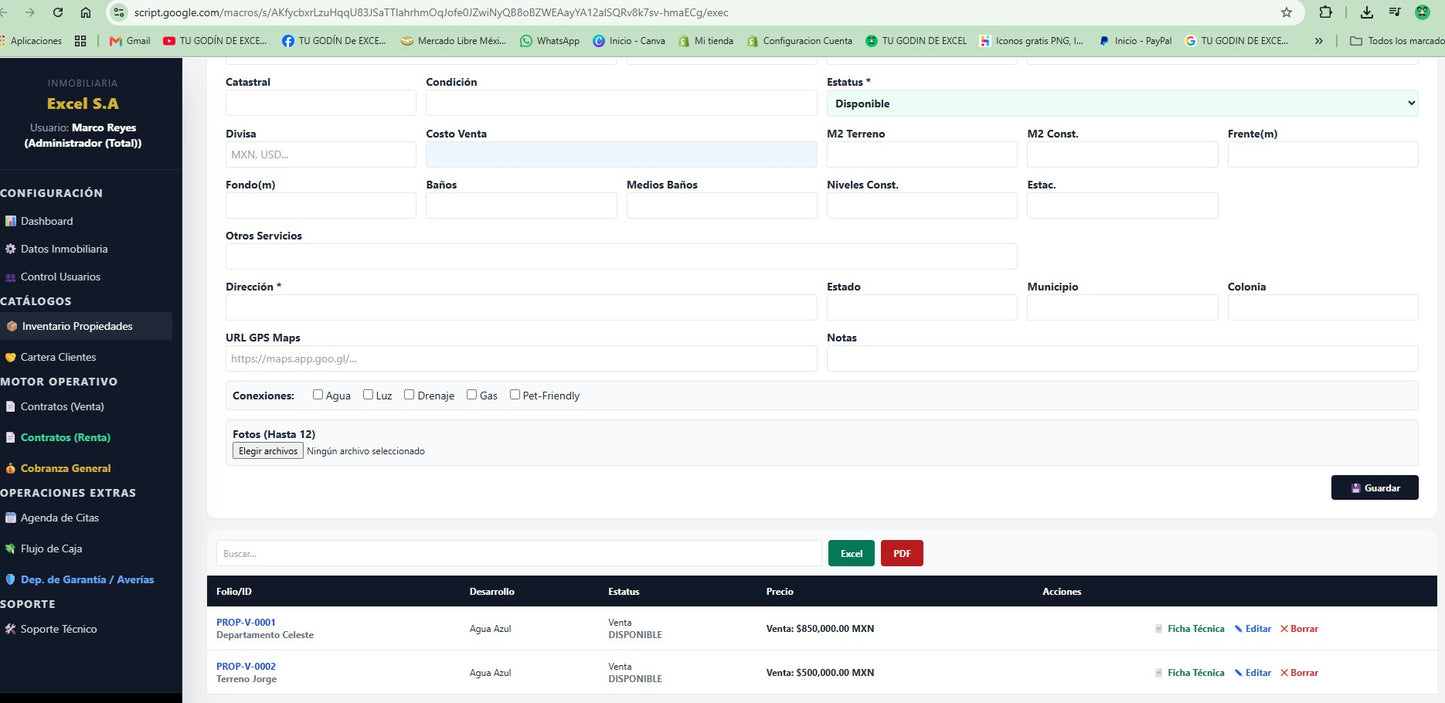Click the Divisa input field
The height and width of the screenshot is (703, 1445).
pos(321,154)
